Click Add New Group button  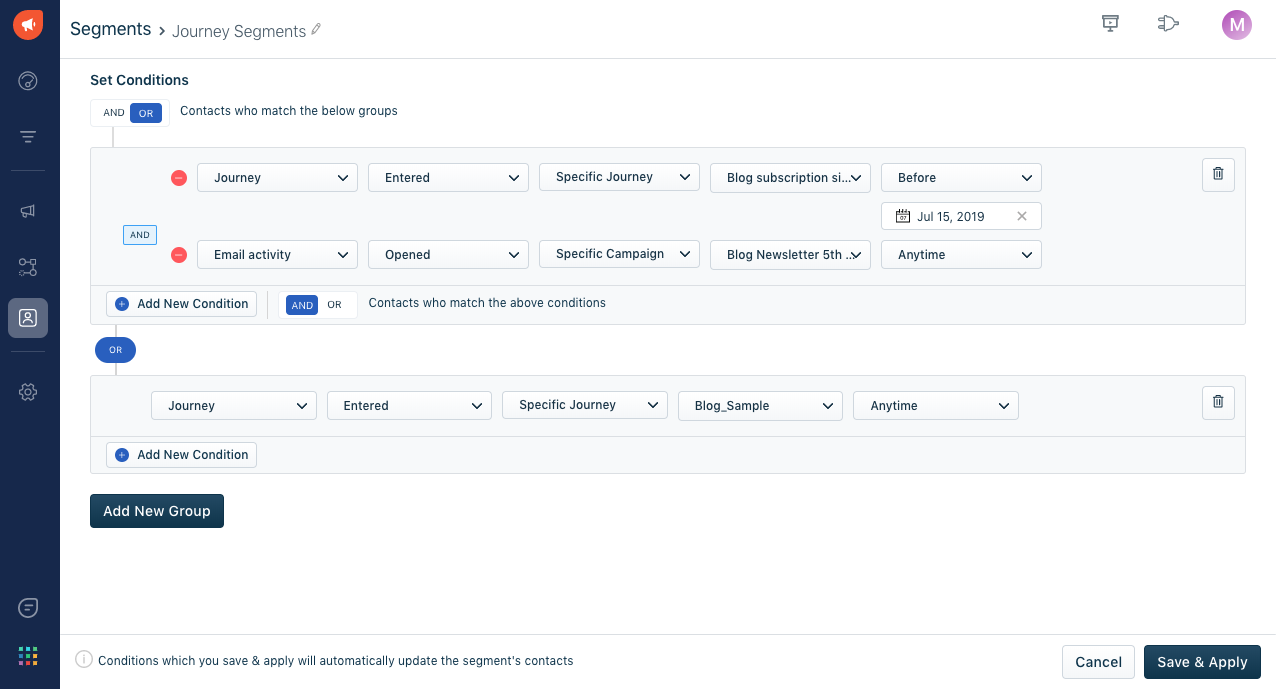coord(157,511)
